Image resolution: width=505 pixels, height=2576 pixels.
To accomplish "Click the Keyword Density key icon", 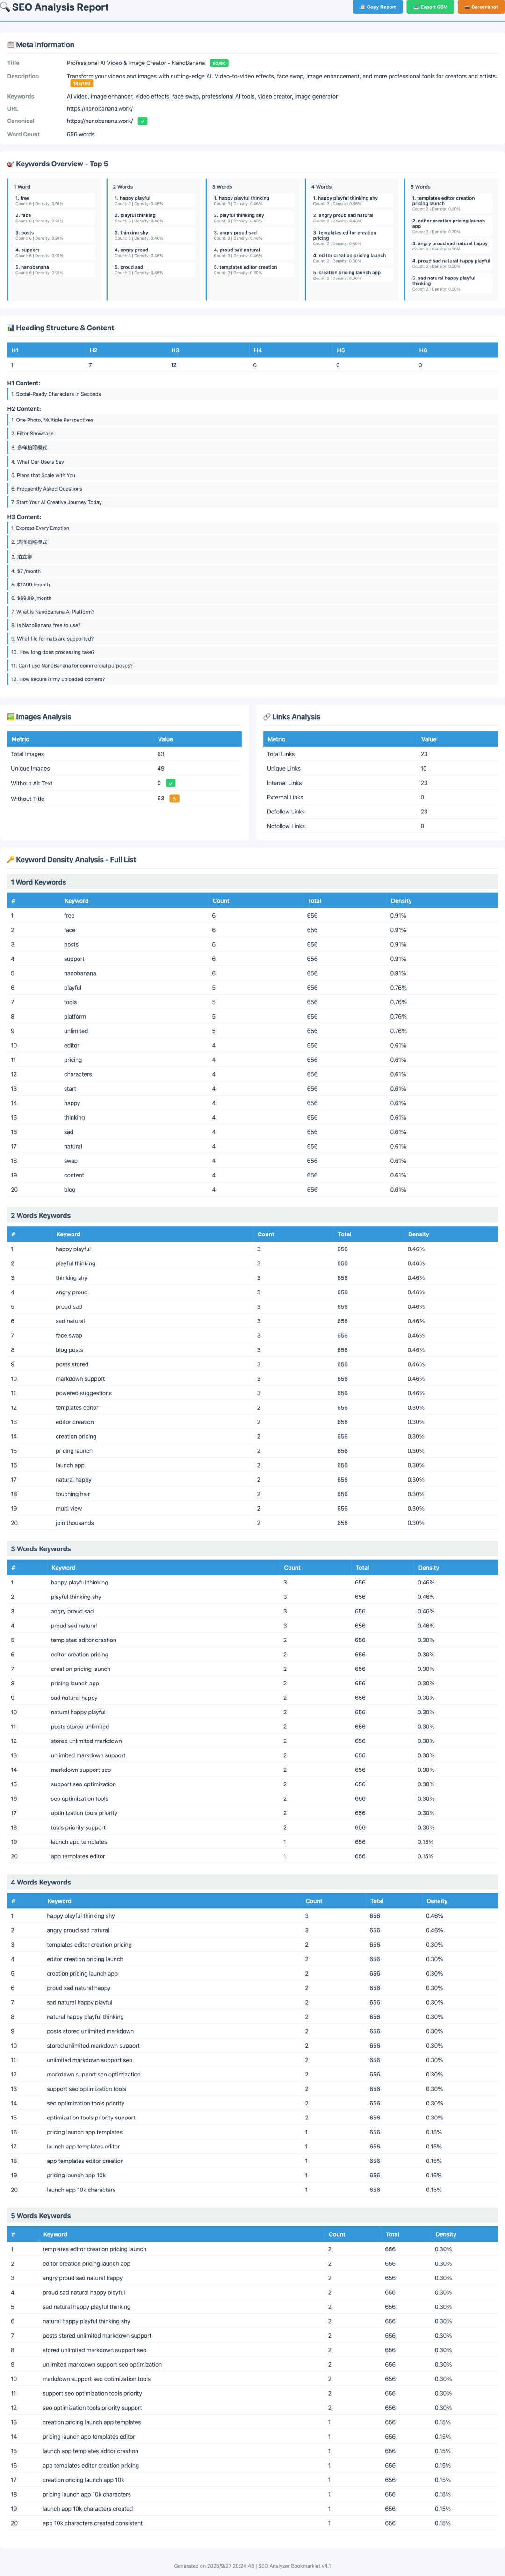I will tap(11, 860).
